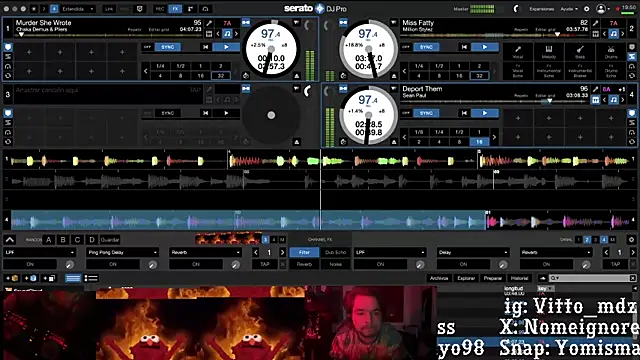This screenshot has height=360, width=640.
Task: Open user profile account icon
Action: [x=601, y=9]
